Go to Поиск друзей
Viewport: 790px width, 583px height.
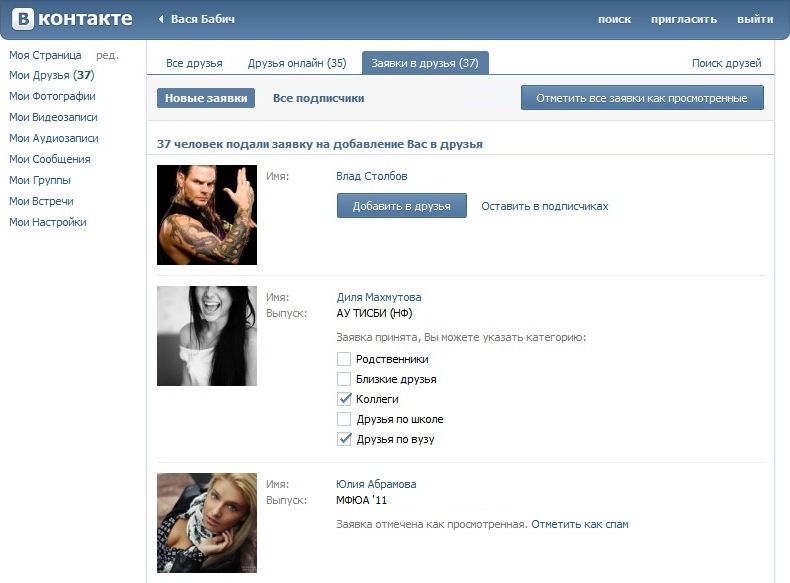click(x=726, y=63)
